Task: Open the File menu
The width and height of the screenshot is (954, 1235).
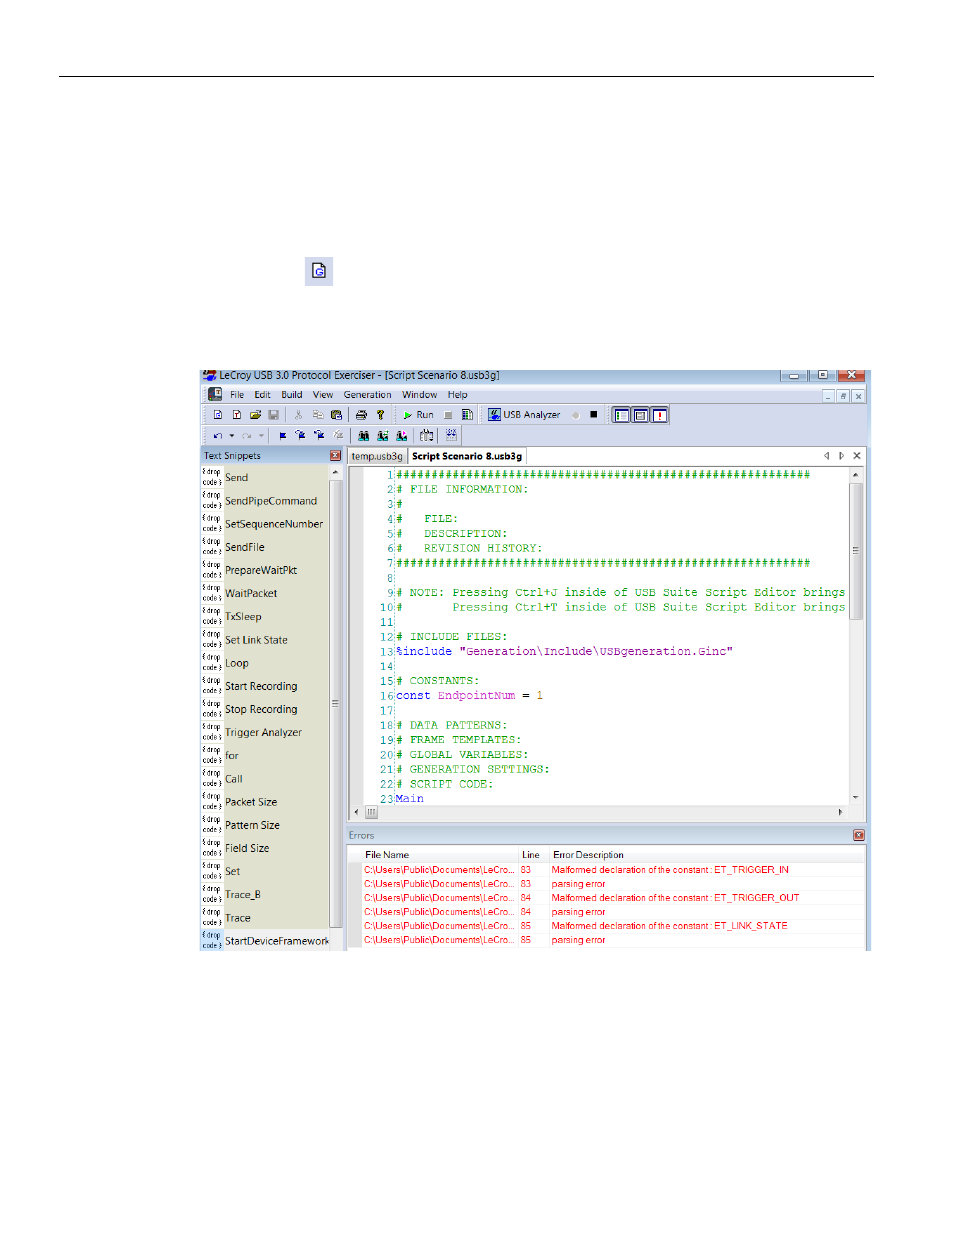Action: pos(237,395)
